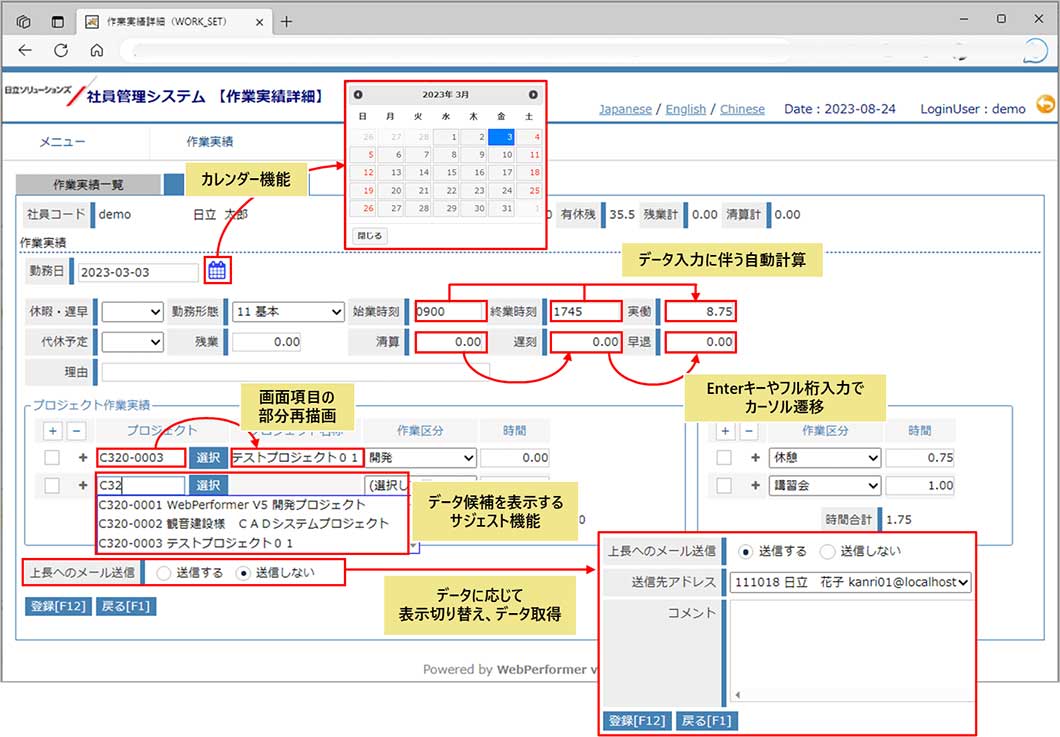Expand the 勤務形態 dropdown showing 11 基本

289,312
